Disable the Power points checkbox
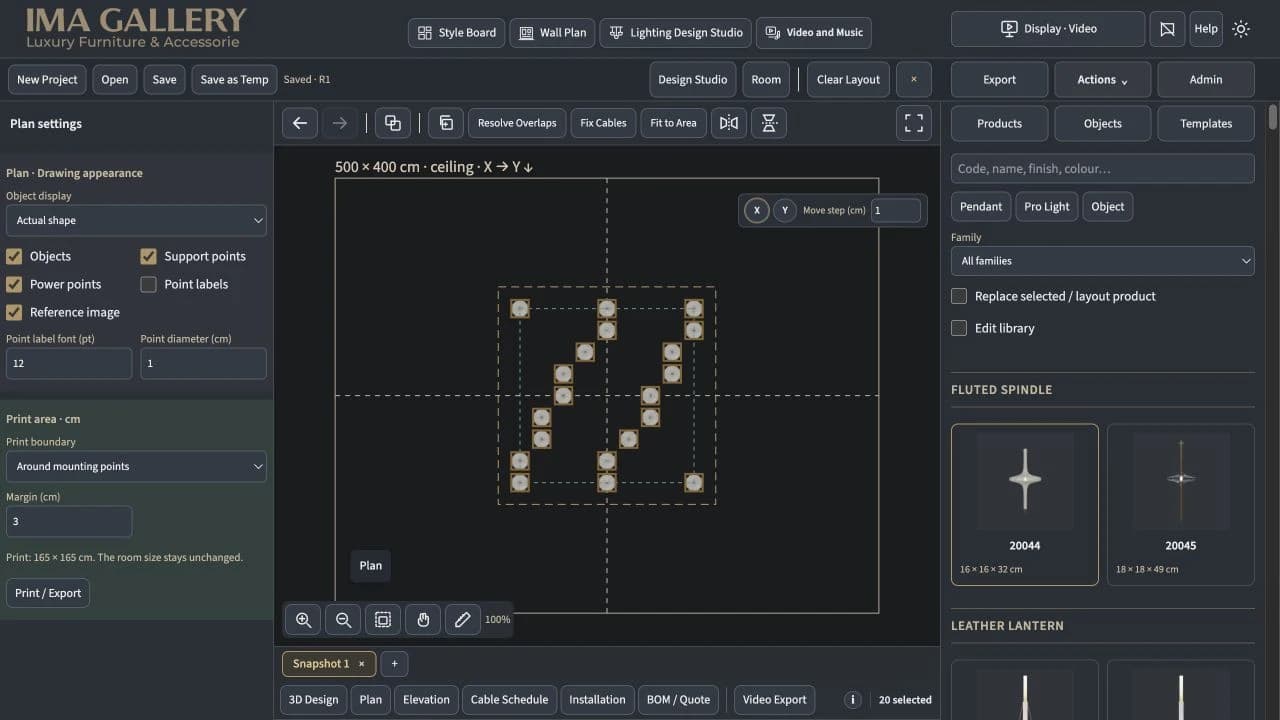This screenshot has height=720, width=1280. (x=14, y=284)
